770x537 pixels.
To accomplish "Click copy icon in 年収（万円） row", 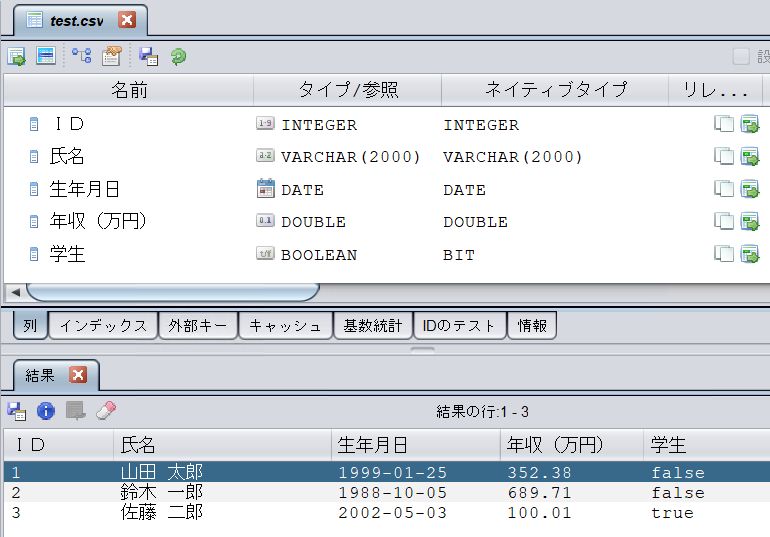I will click(724, 221).
